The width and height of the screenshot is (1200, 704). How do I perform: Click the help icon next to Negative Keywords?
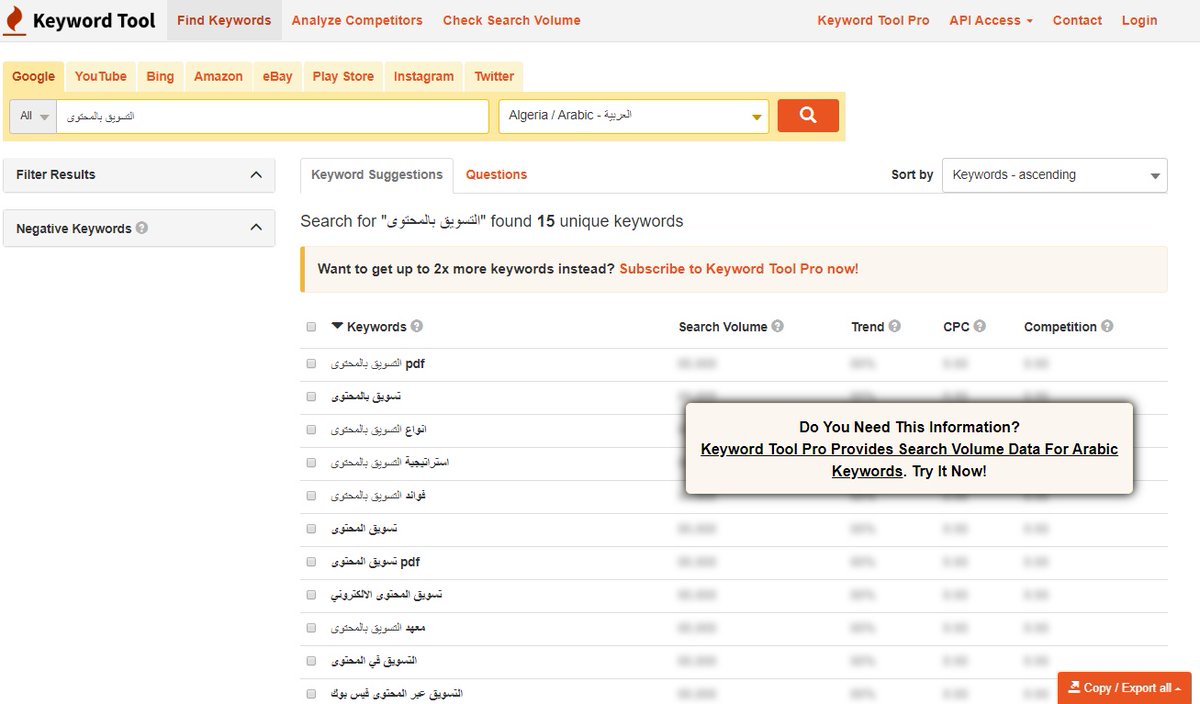142,228
